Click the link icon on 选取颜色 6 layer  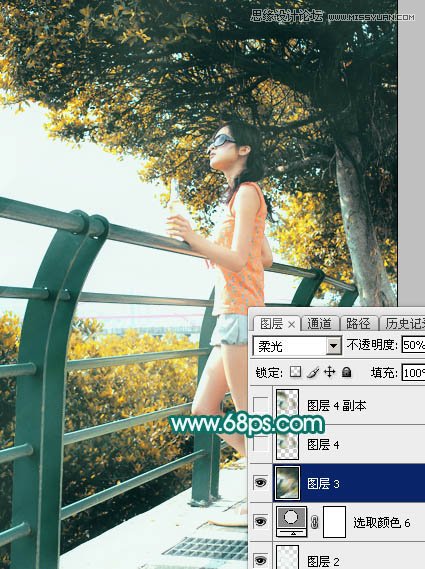(314, 522)
